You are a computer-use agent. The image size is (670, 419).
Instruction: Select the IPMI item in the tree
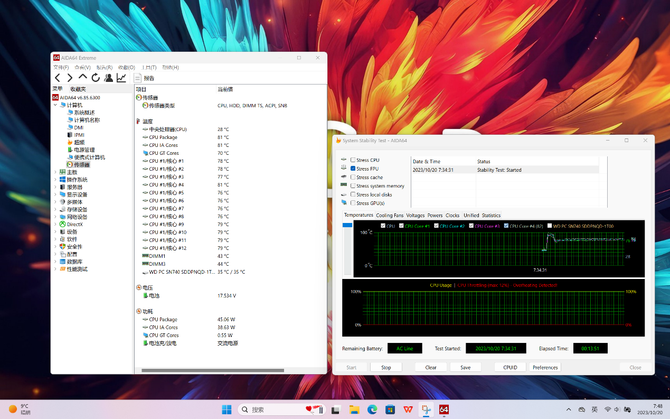coord(76,135)
